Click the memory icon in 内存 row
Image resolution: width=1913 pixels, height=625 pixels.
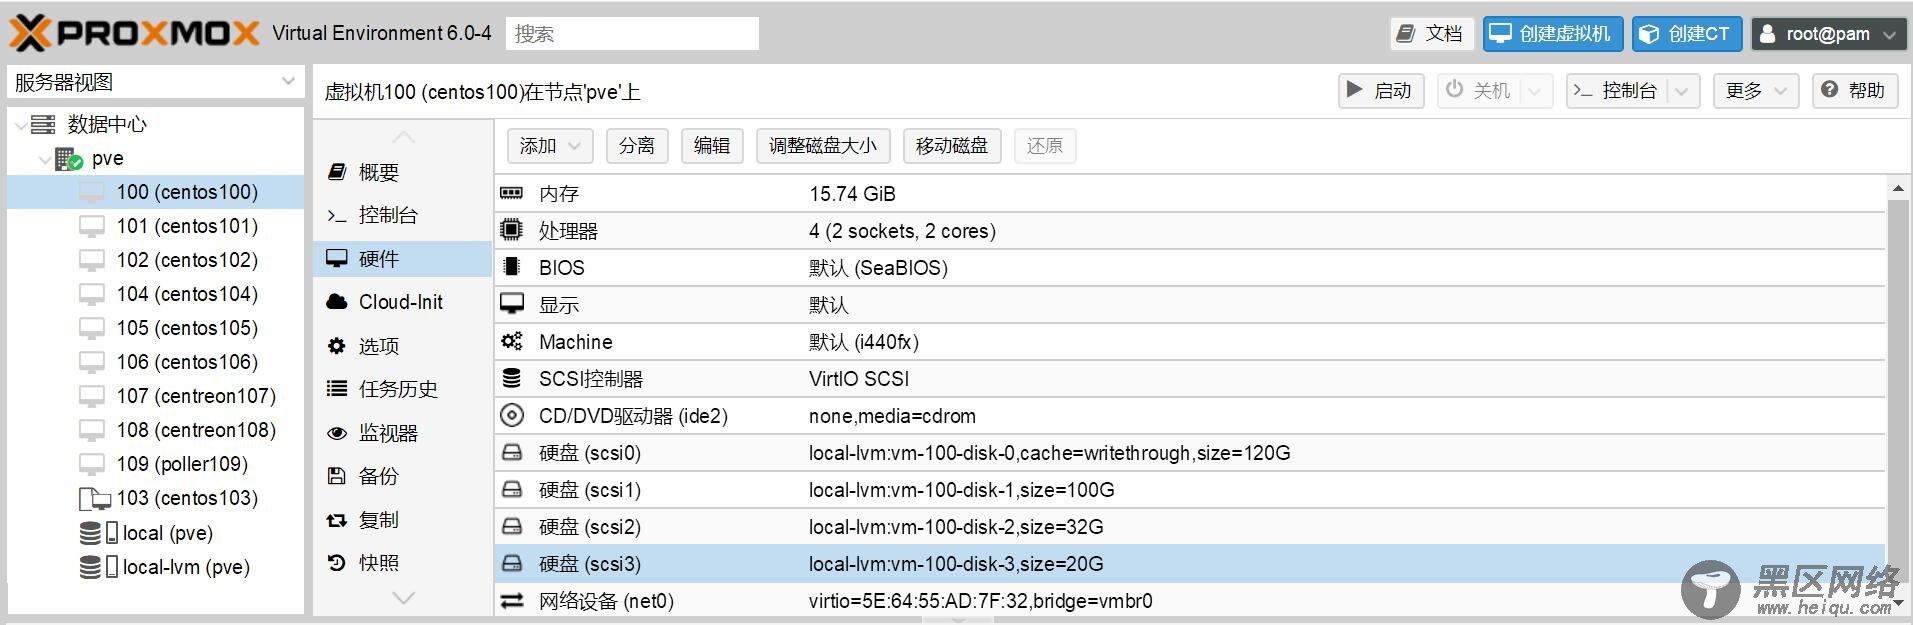point(511,193)
